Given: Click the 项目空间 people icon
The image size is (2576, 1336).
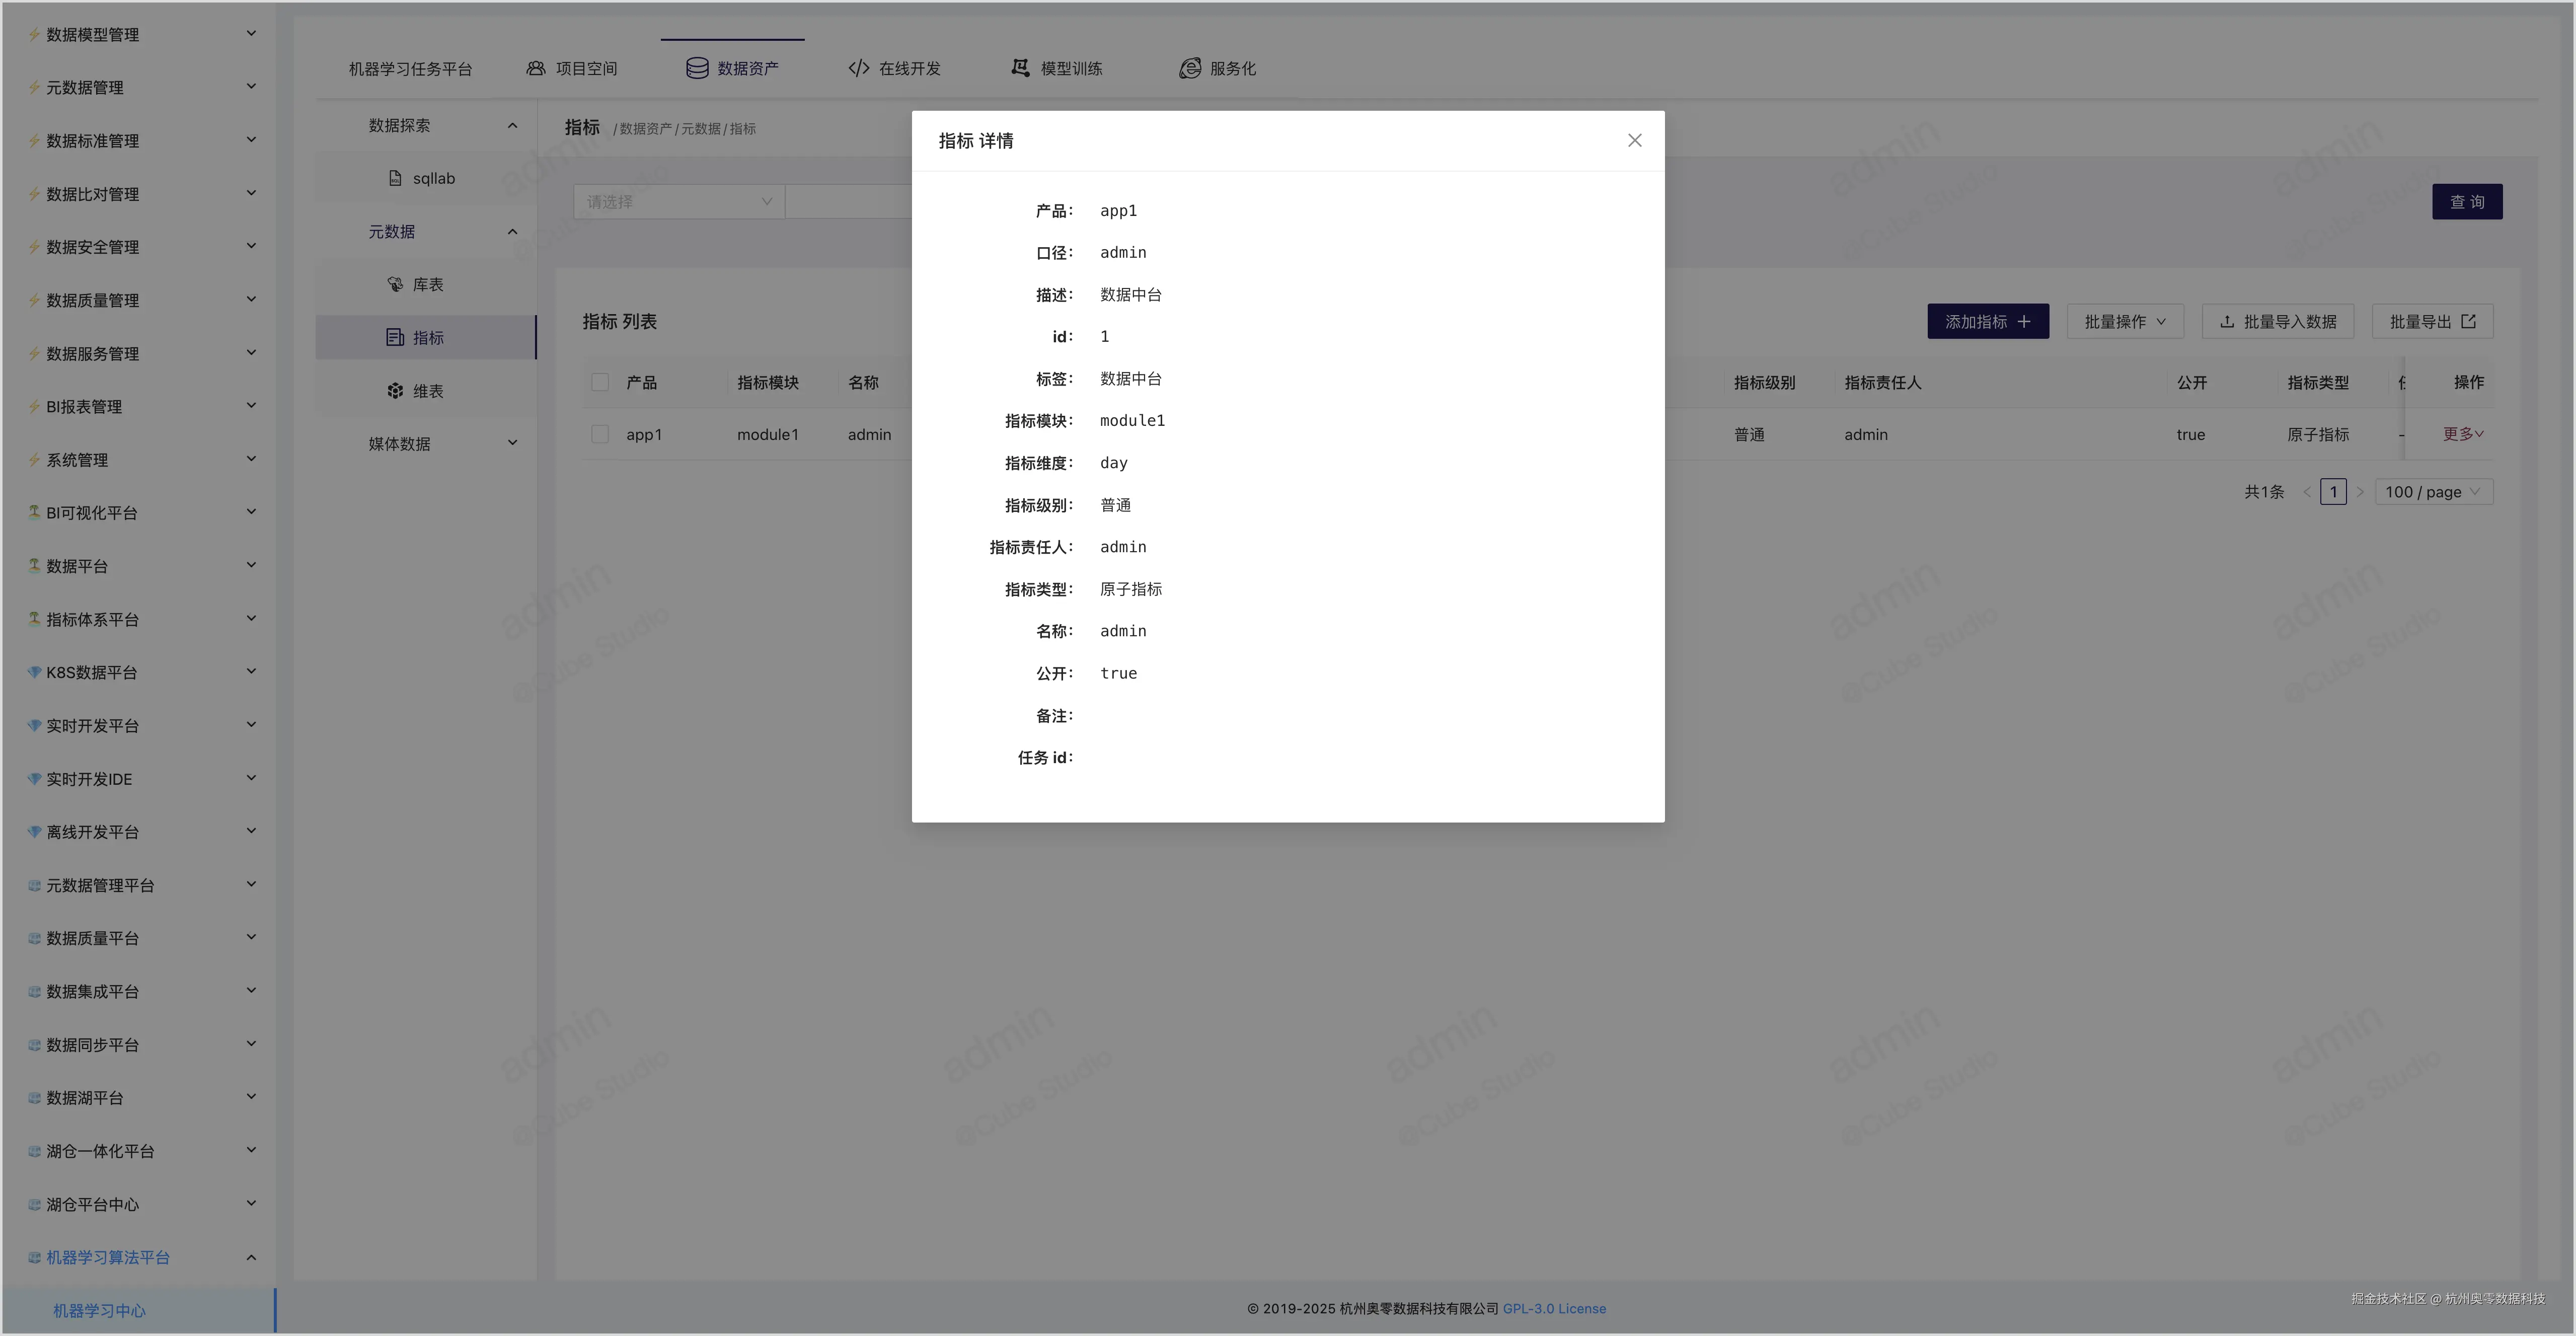Looking at the screenshot, I should (536, 68).
